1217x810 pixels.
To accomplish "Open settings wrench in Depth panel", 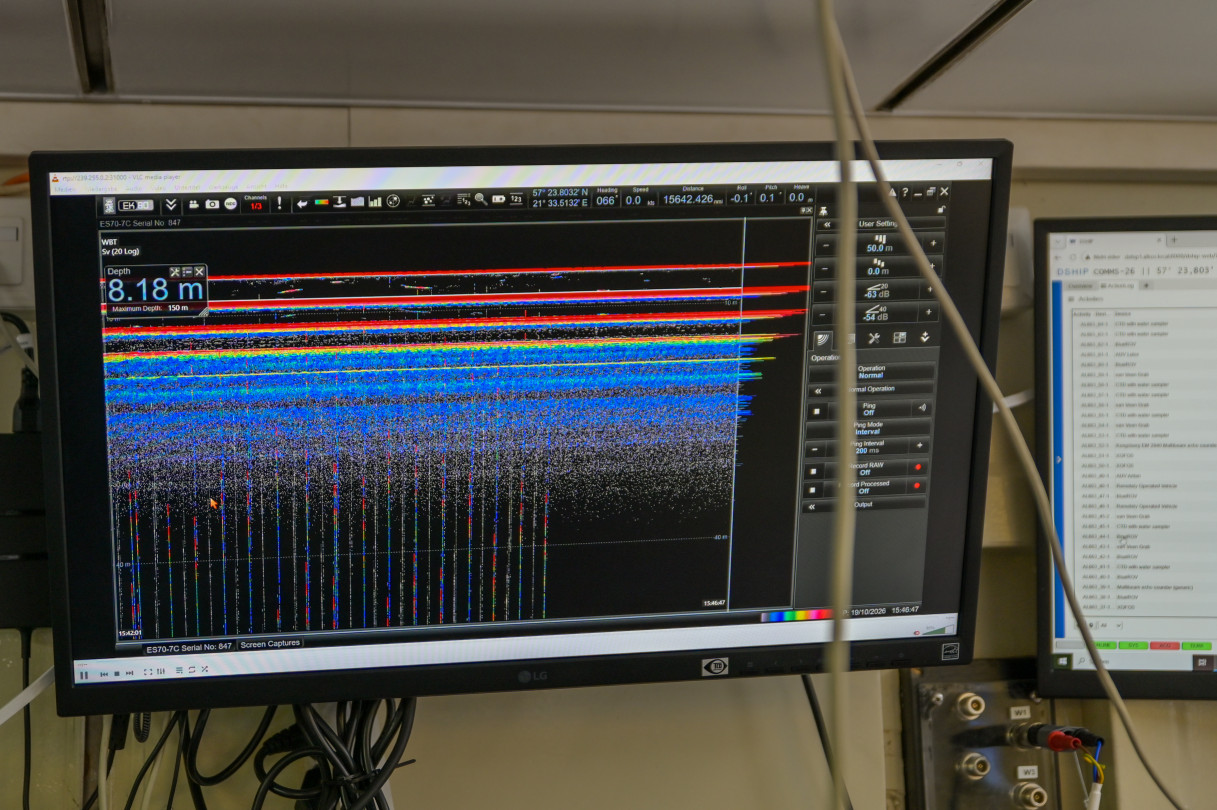I will point(175,272).
